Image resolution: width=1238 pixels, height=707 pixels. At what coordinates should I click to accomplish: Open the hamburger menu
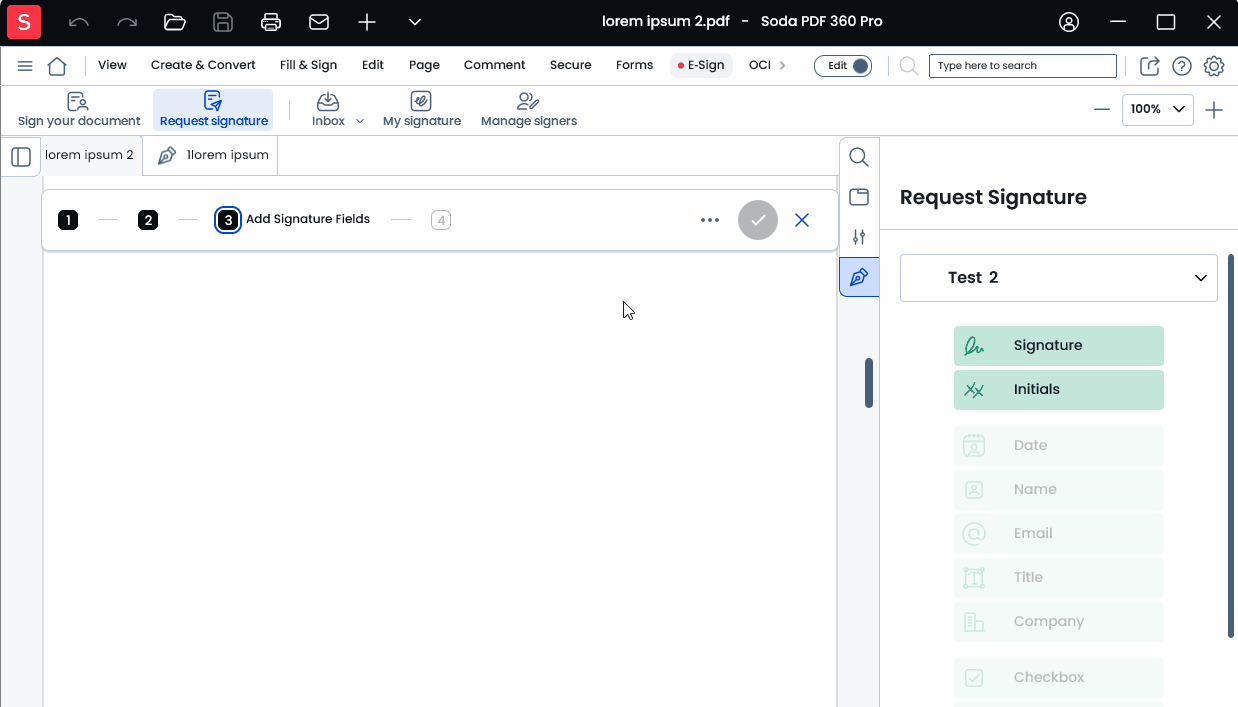tap(25, 66)
